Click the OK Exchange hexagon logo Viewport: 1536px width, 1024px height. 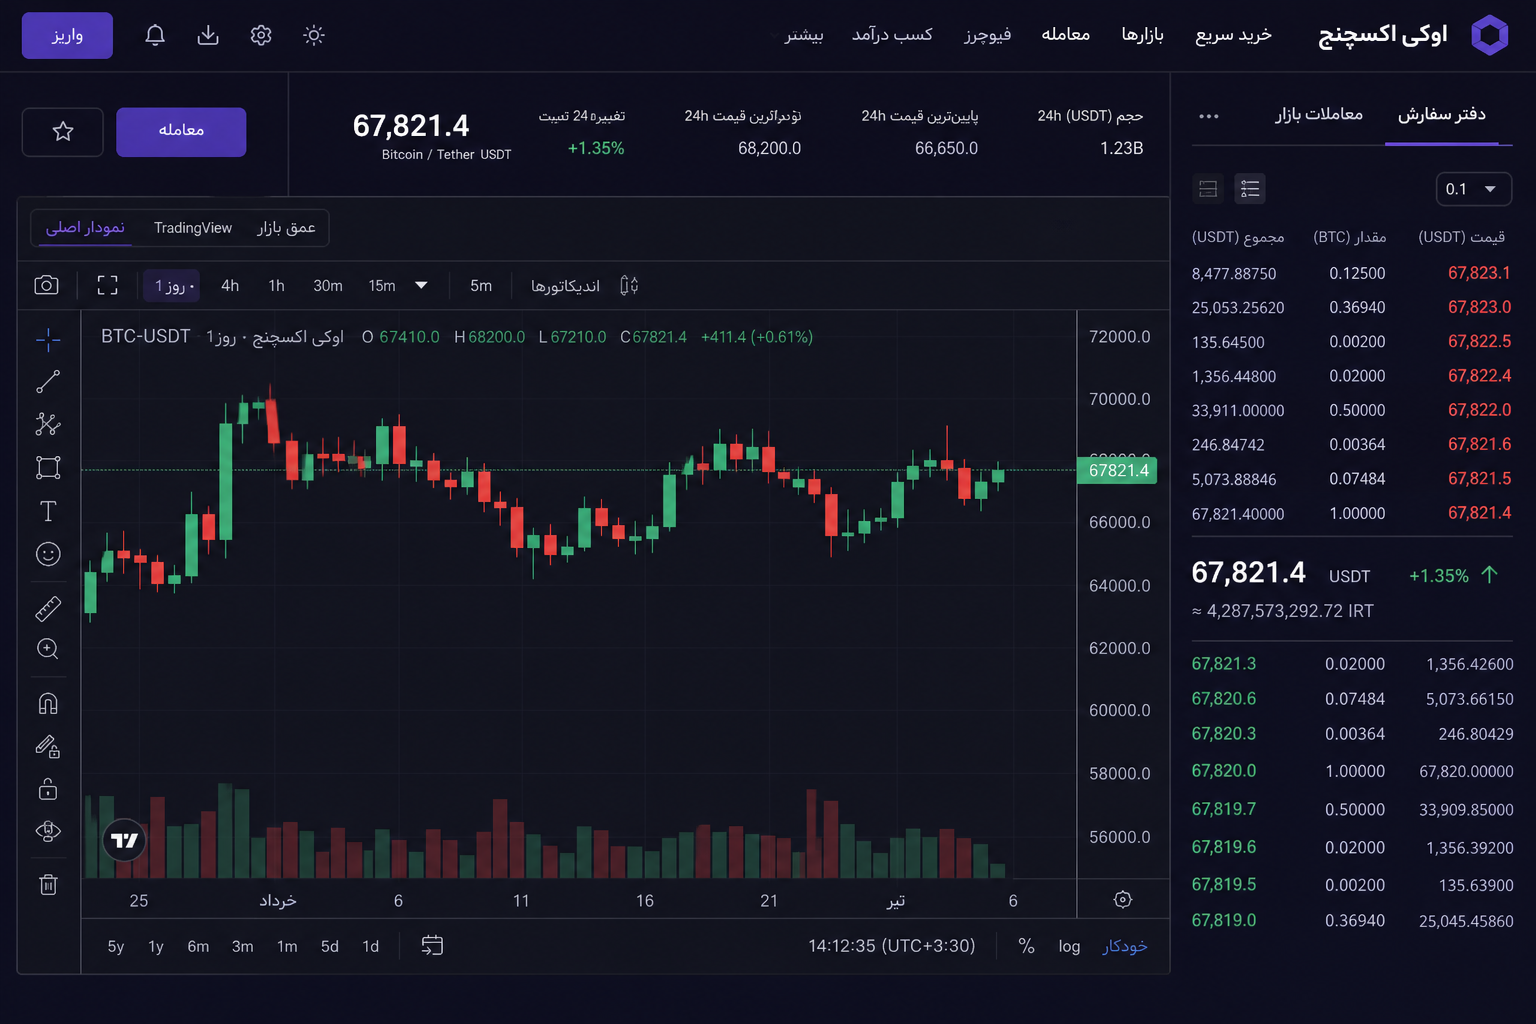[x=1489, y=36]
